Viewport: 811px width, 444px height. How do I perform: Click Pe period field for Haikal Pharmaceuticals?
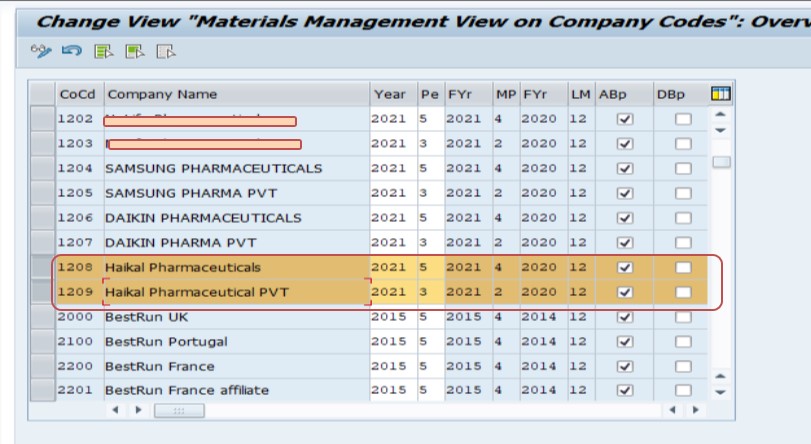coord(431,267)
